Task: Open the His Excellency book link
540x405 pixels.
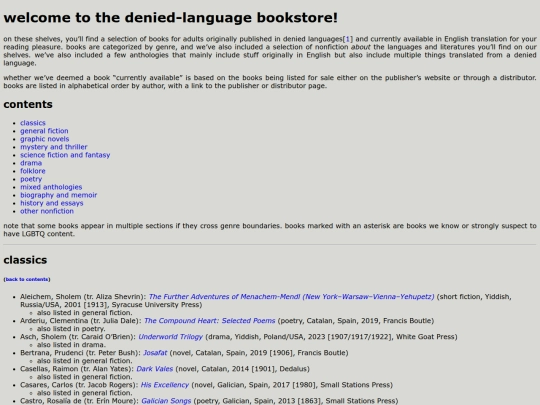Action: (165, 385)
